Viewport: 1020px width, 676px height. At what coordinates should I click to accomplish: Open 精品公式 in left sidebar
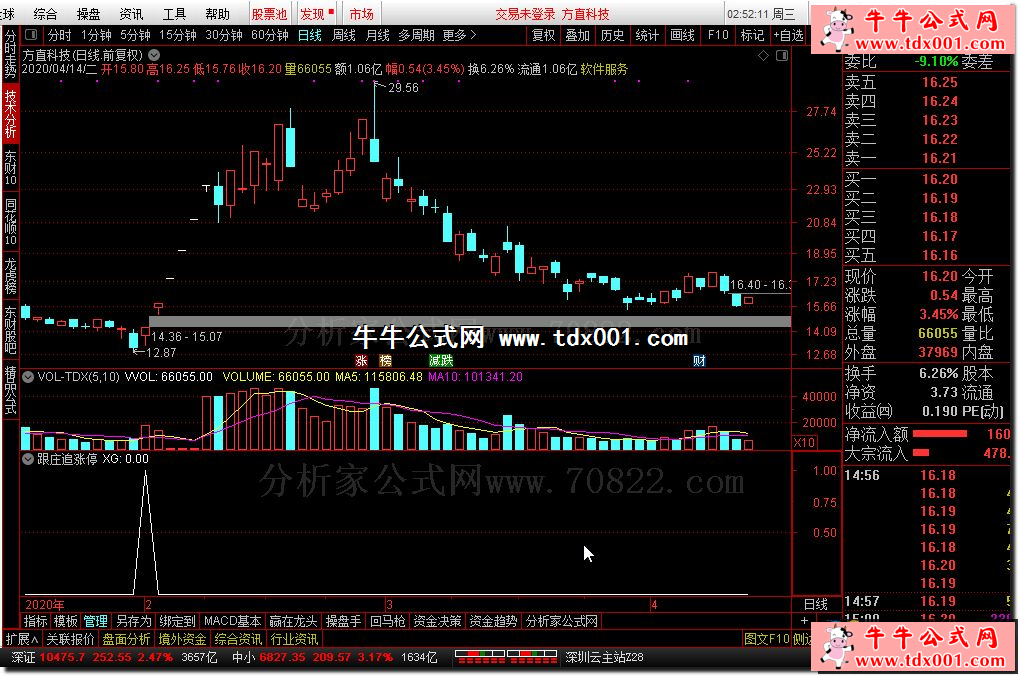[10, 390]
